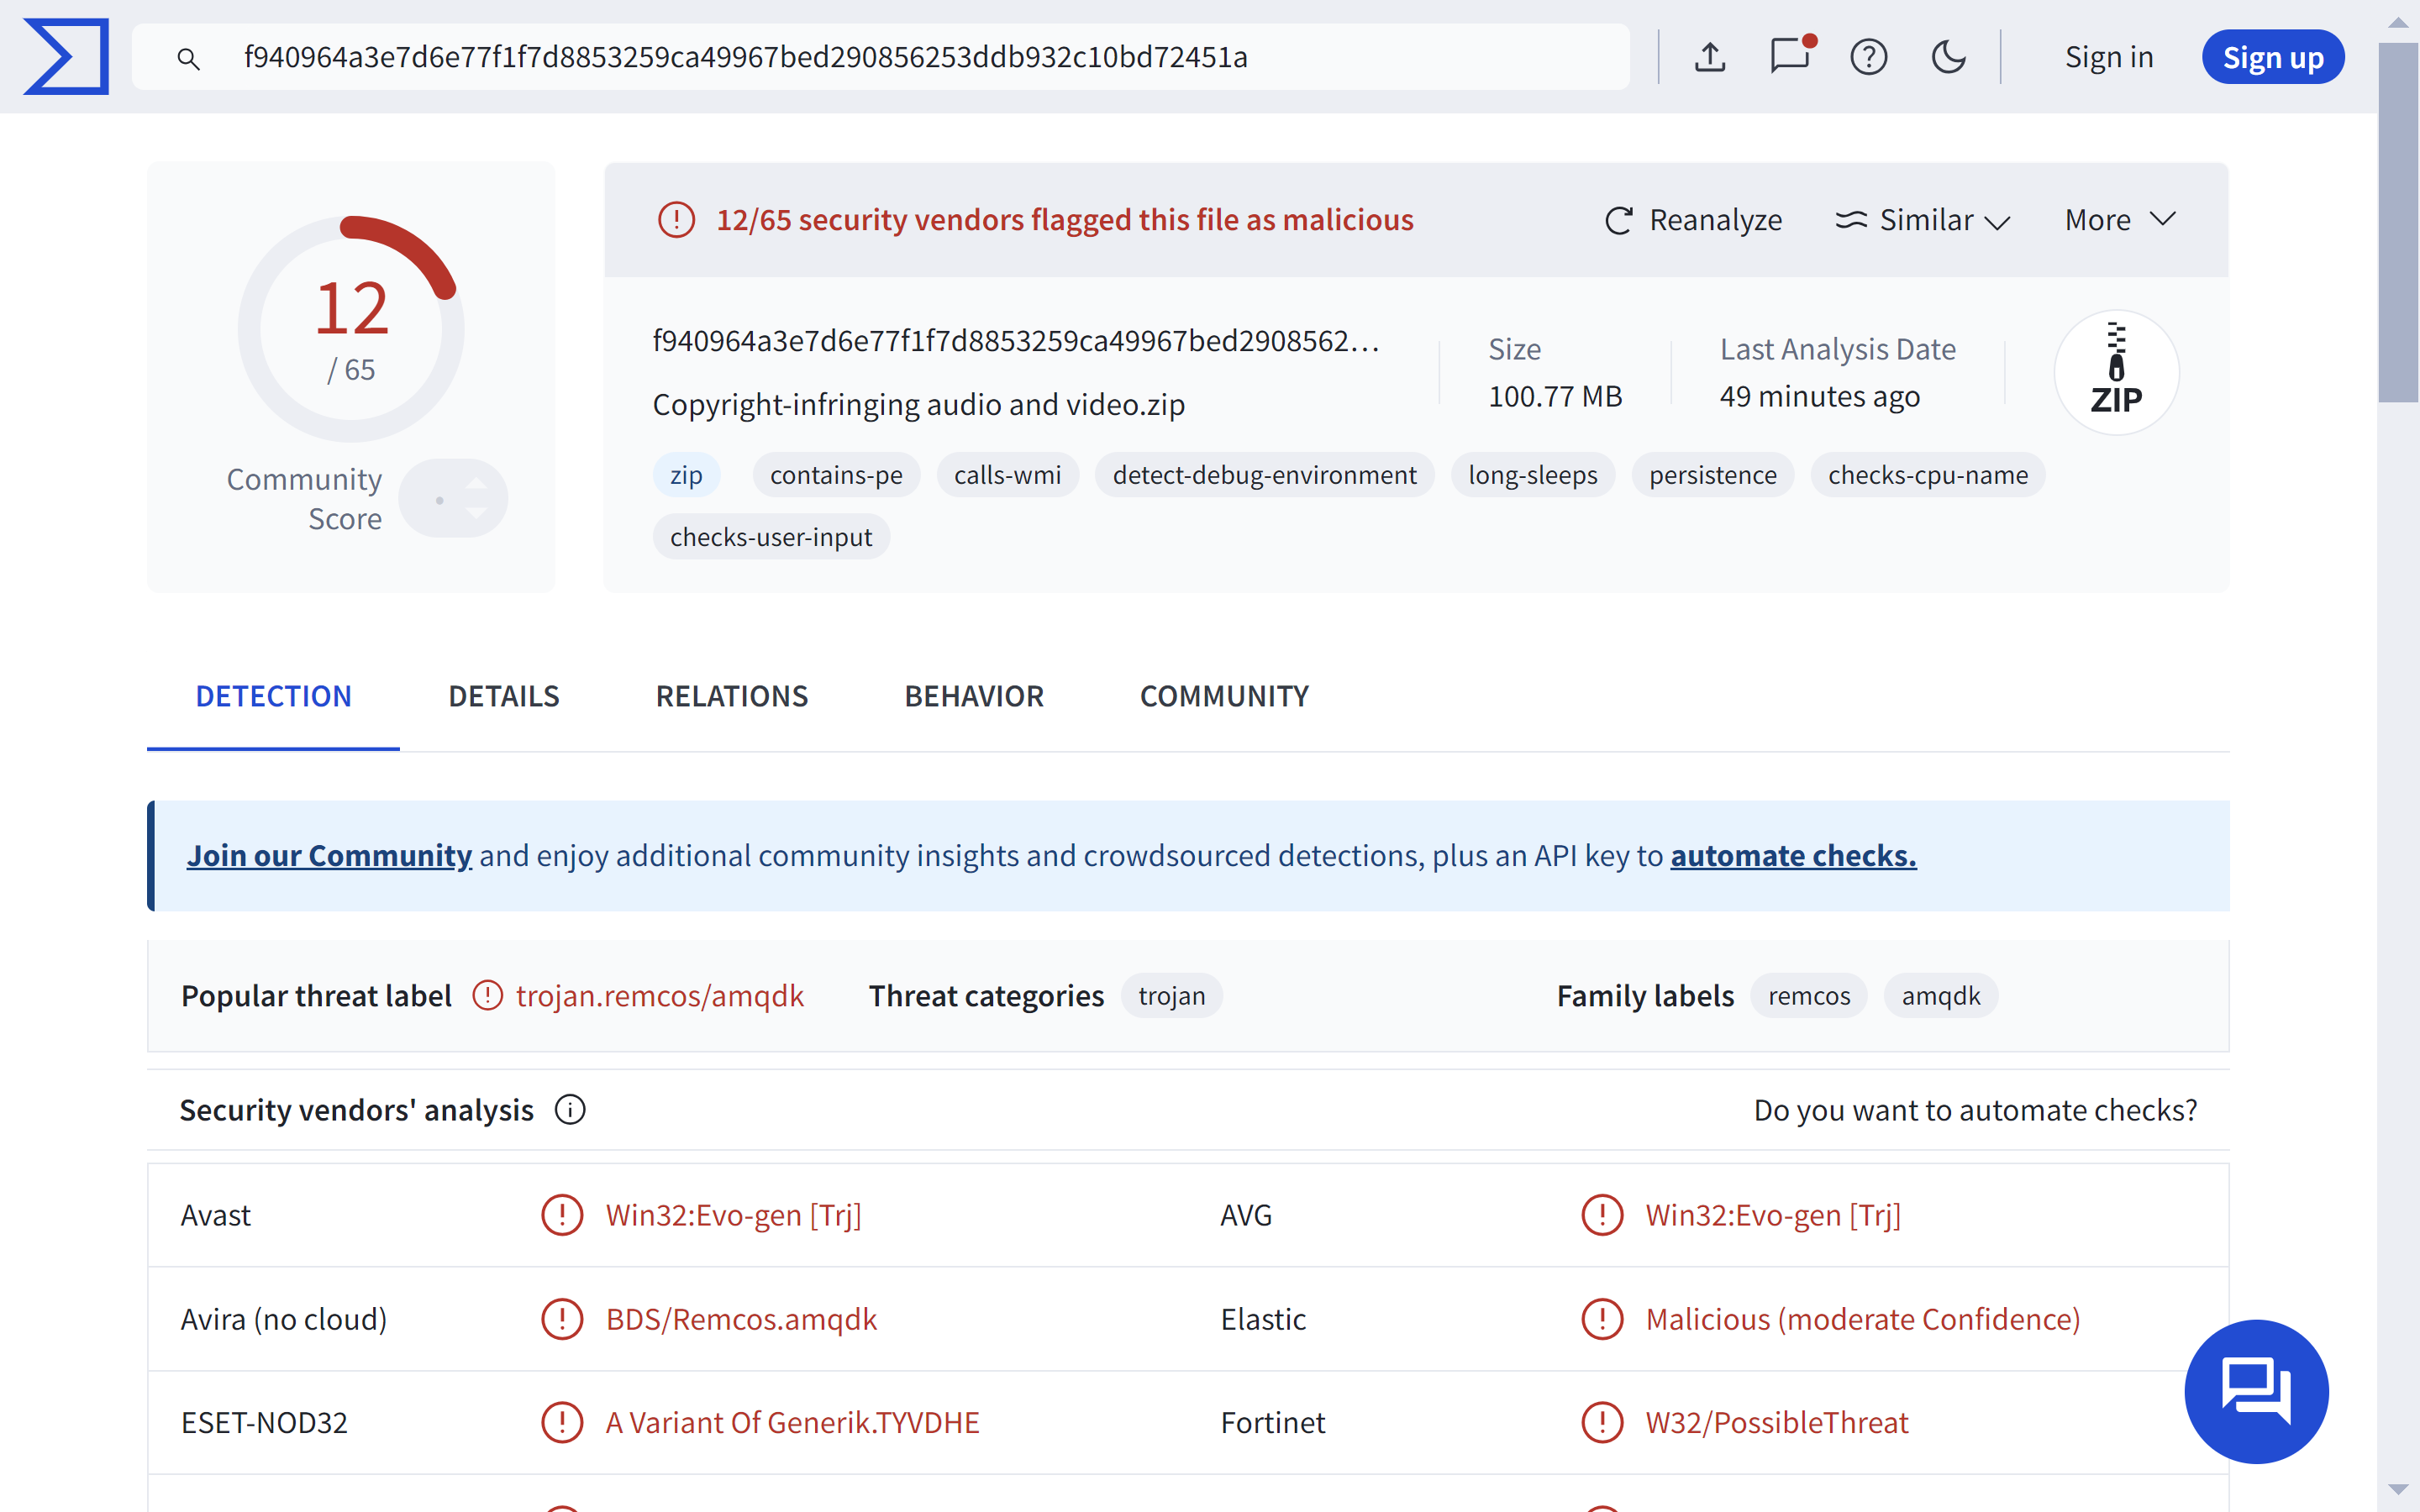The width and height of the screenshot is (2420, 1512).
Task: Click the persistence tag
Action: (x=1712, y=475)
